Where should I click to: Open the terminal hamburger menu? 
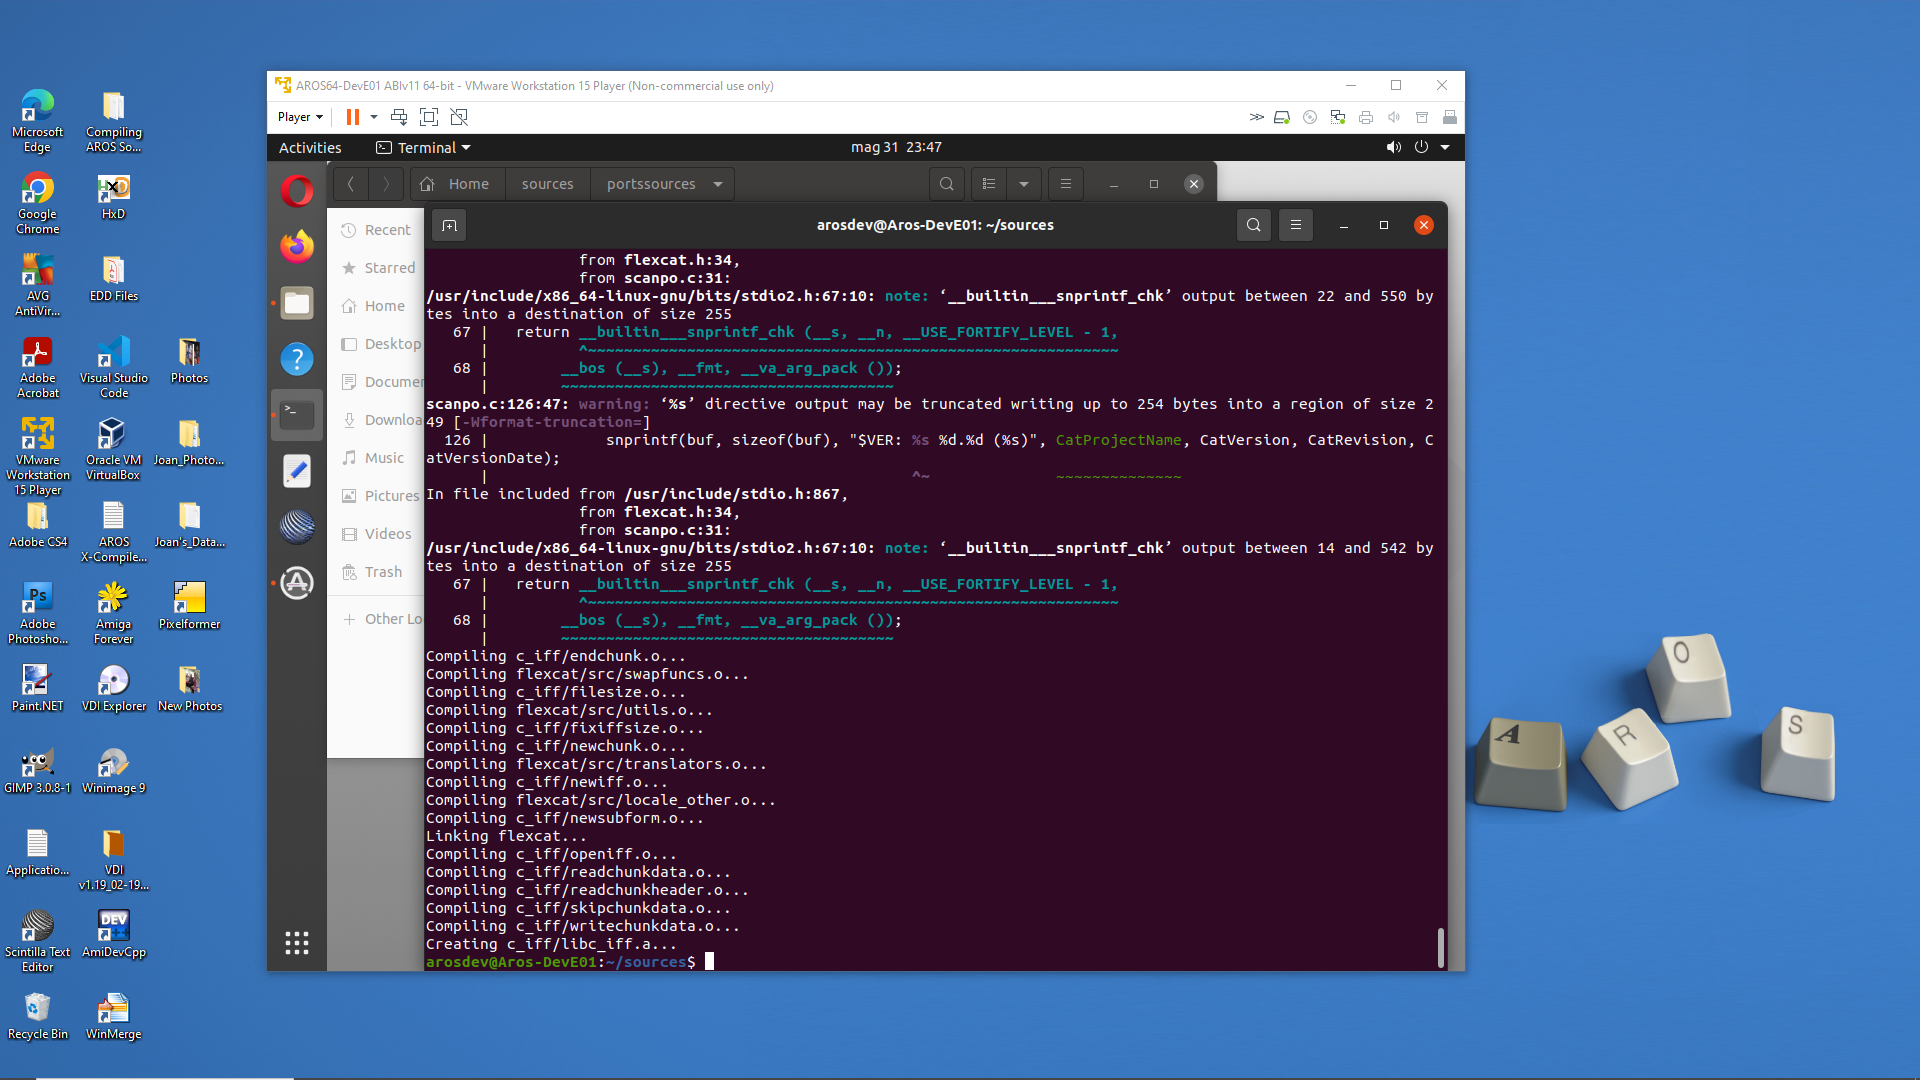[1296, 225]
